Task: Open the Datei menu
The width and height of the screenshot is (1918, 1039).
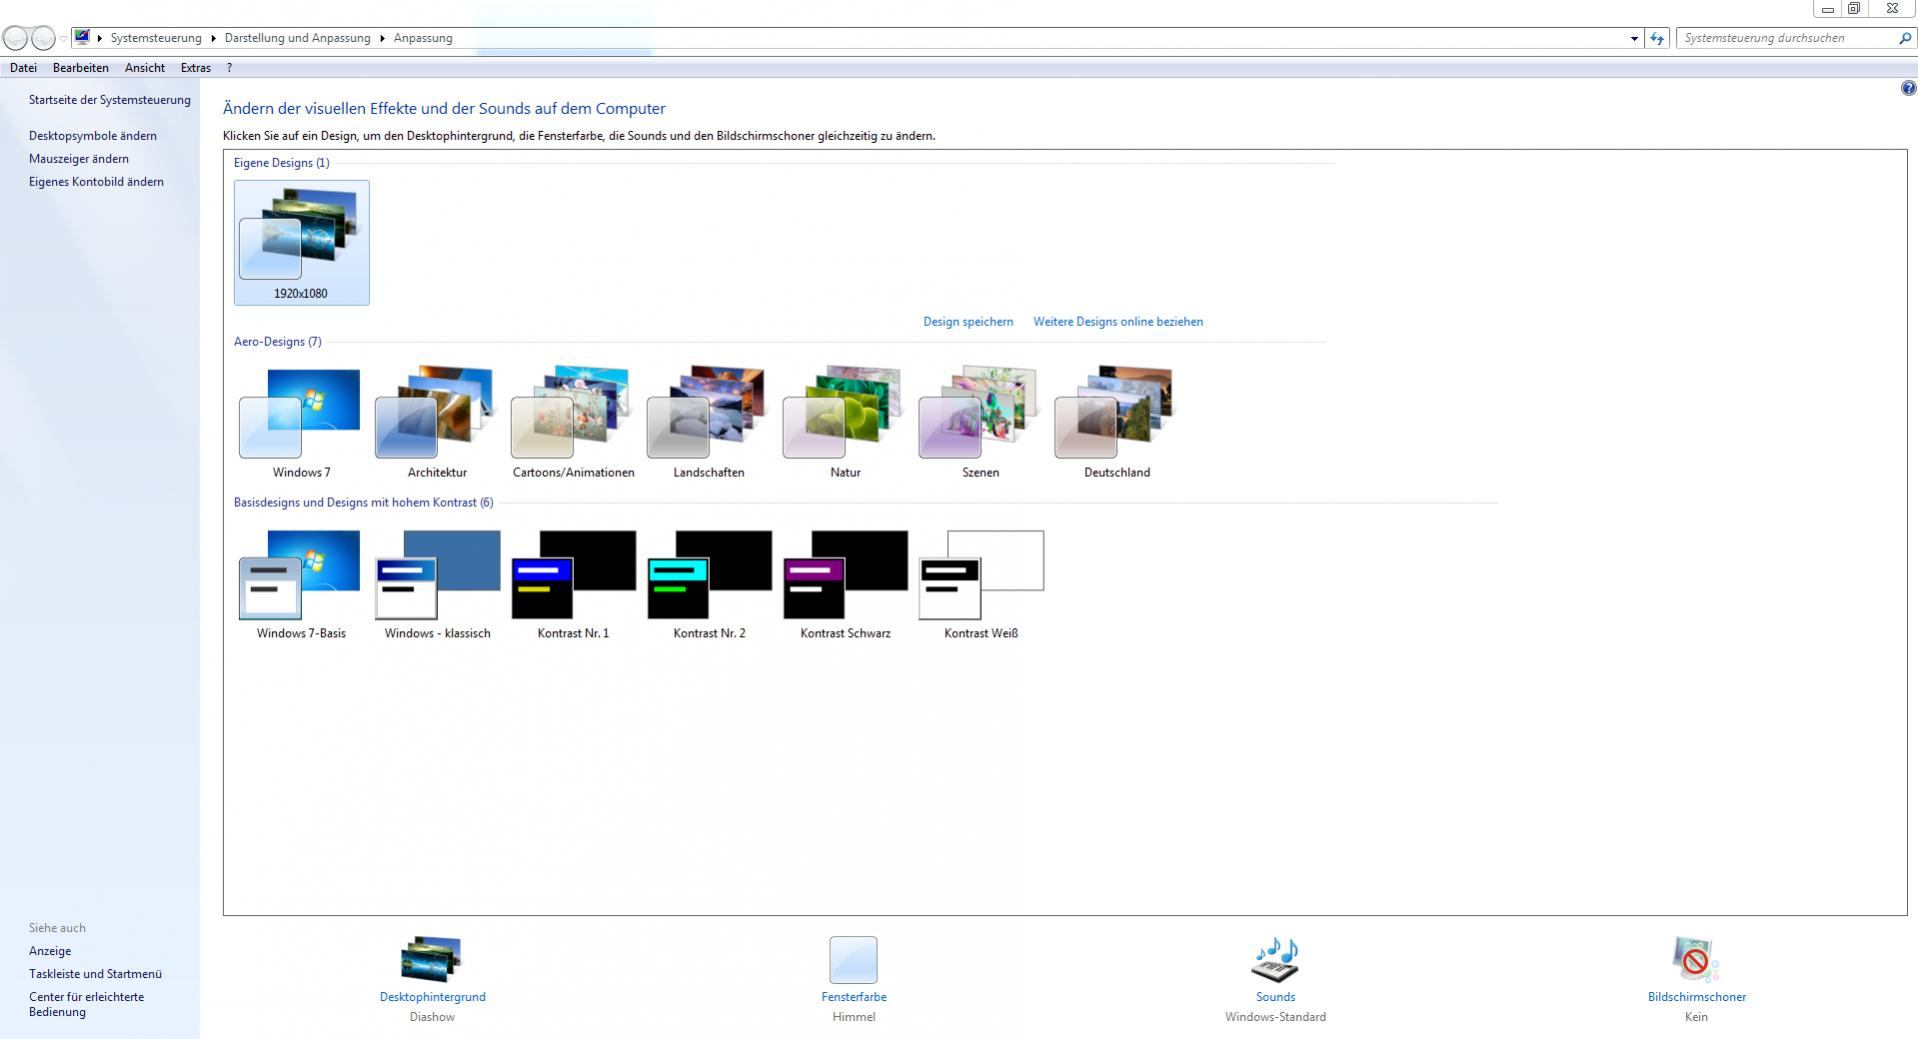Action: (x=23, y=68)
